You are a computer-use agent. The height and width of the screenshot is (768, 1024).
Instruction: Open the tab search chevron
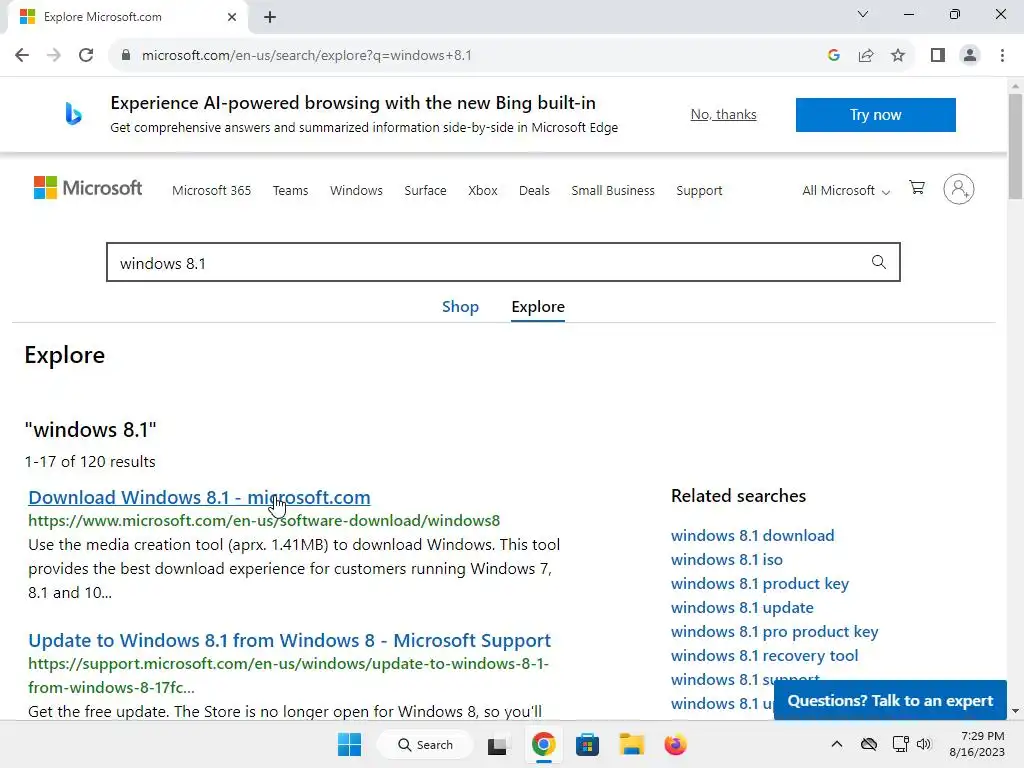click(863, 14)
